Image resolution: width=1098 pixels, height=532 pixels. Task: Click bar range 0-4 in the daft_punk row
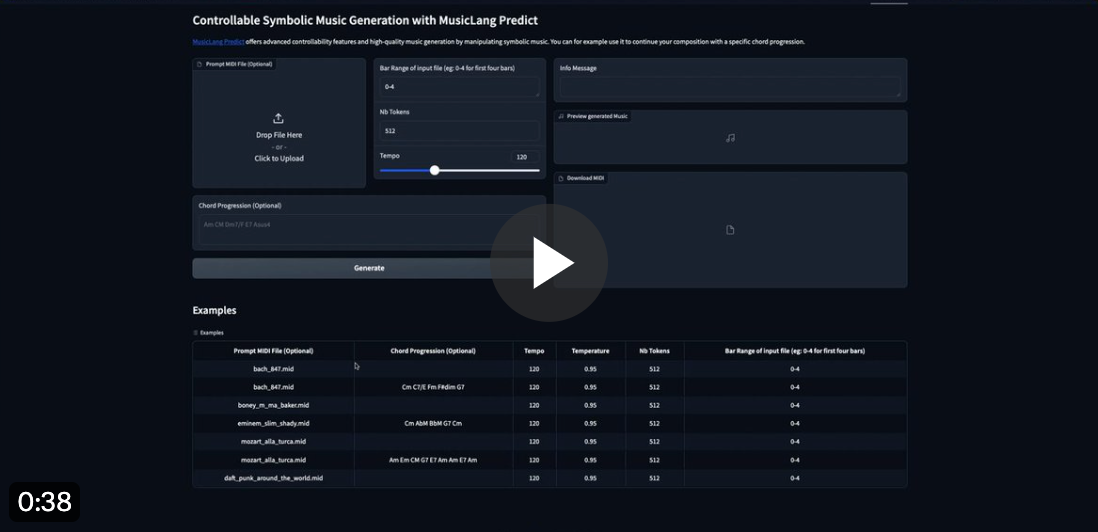tap(795, 478)
